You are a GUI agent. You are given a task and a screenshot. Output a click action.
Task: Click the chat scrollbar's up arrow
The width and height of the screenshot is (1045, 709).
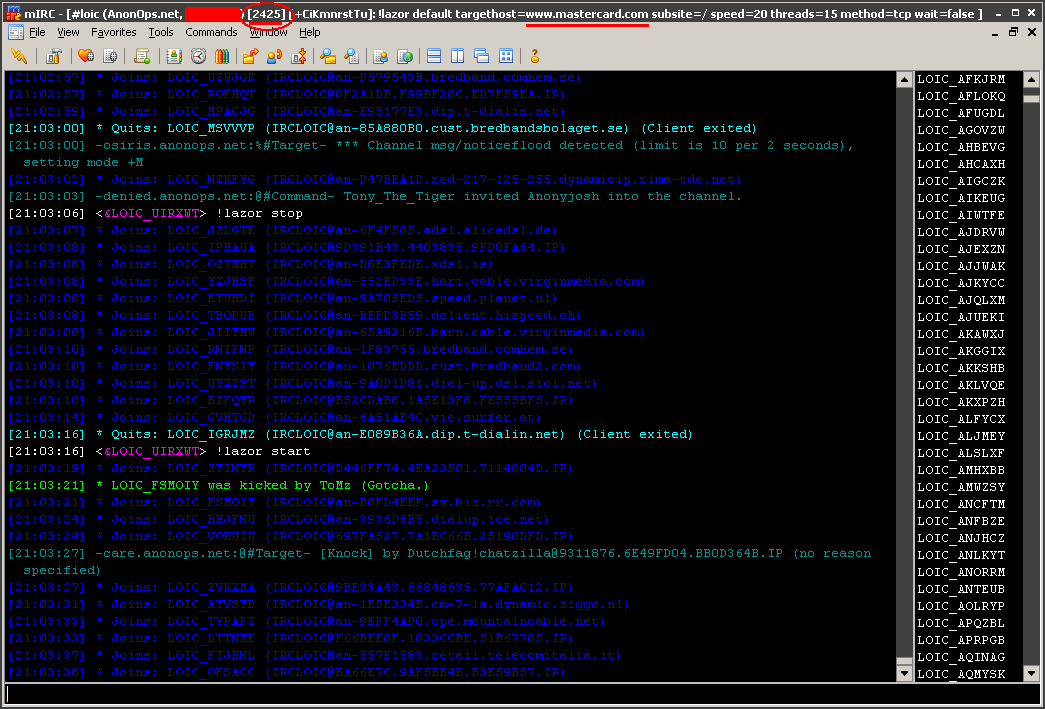(x=903, y=78)
